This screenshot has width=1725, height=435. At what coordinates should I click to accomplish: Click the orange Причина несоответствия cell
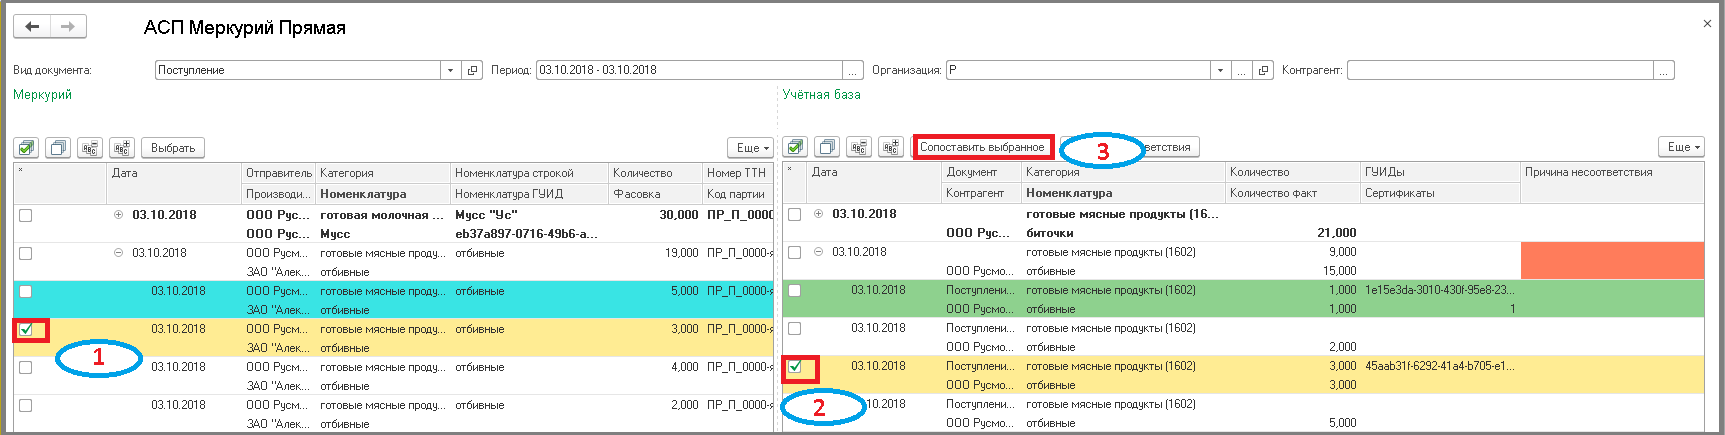pos(1612,261)
